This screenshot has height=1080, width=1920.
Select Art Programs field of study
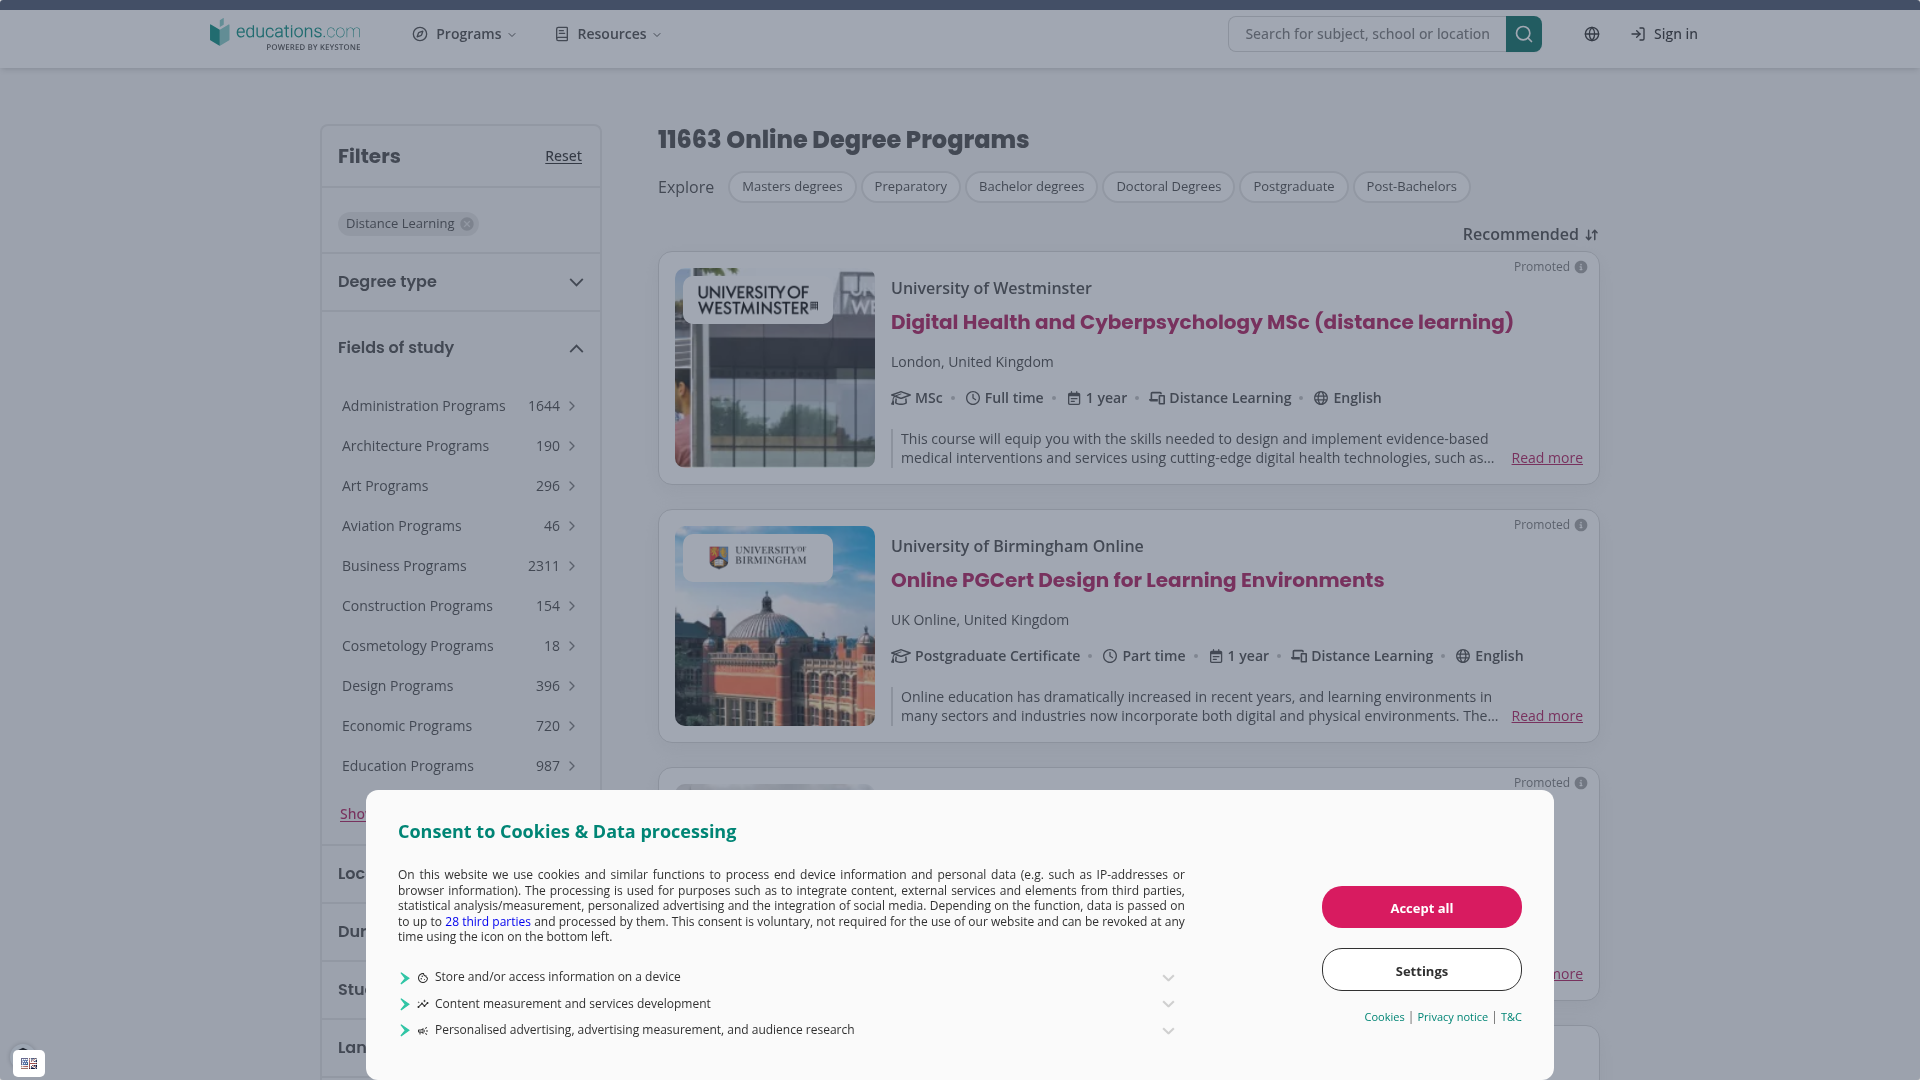pos(459,486)
